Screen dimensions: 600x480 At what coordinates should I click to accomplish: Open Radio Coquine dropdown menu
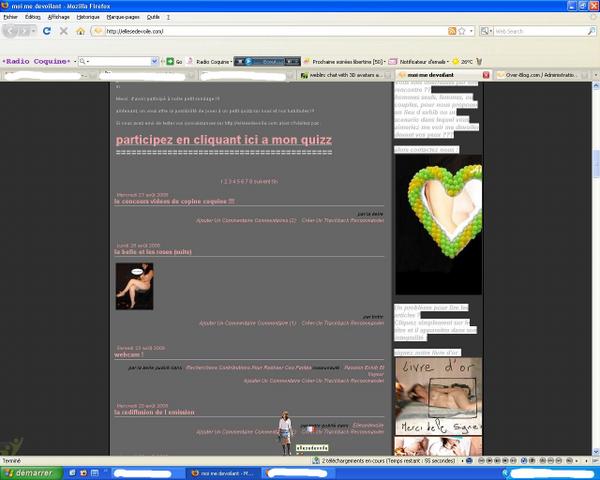[x=231, y=61]
